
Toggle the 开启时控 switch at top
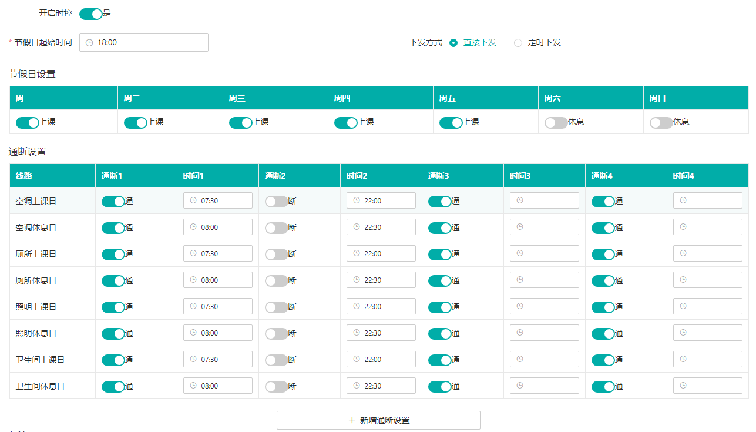point(91,14)
